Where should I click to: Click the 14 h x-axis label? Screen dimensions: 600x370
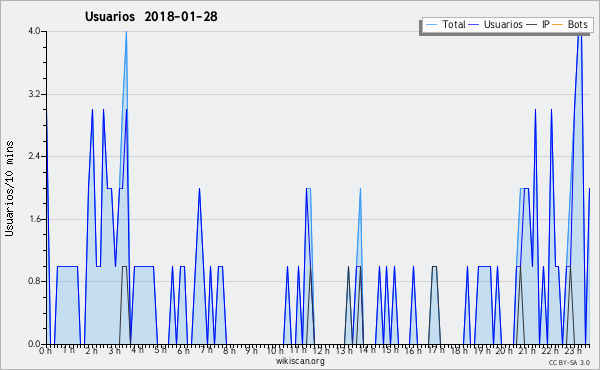pyautogui.click(x=367, y=350)
